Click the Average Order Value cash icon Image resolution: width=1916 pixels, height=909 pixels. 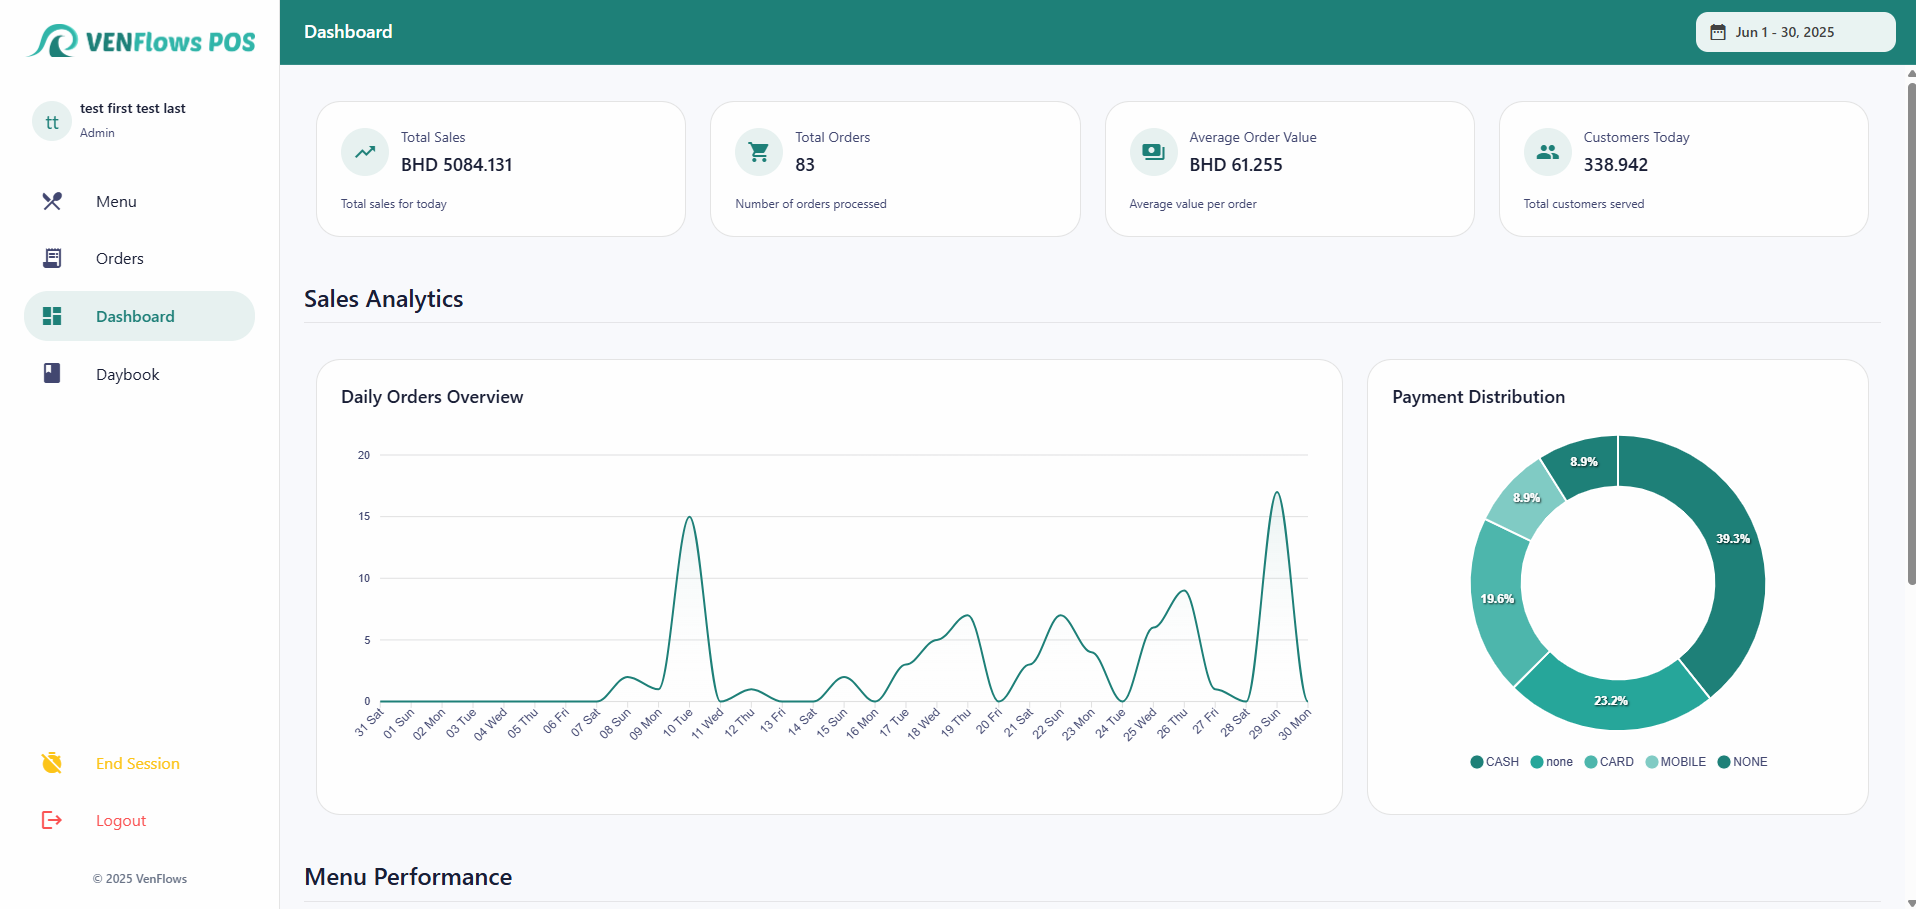(1153, 152)
